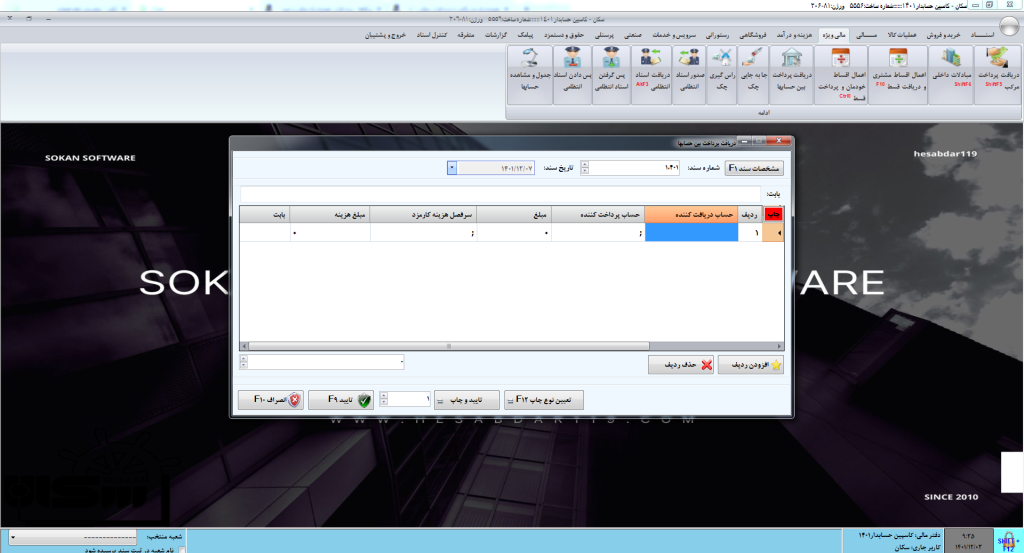Viewport: 1024px width, 553px height.
Task: Click the red چاپ header cell
Action: (773, 214)
